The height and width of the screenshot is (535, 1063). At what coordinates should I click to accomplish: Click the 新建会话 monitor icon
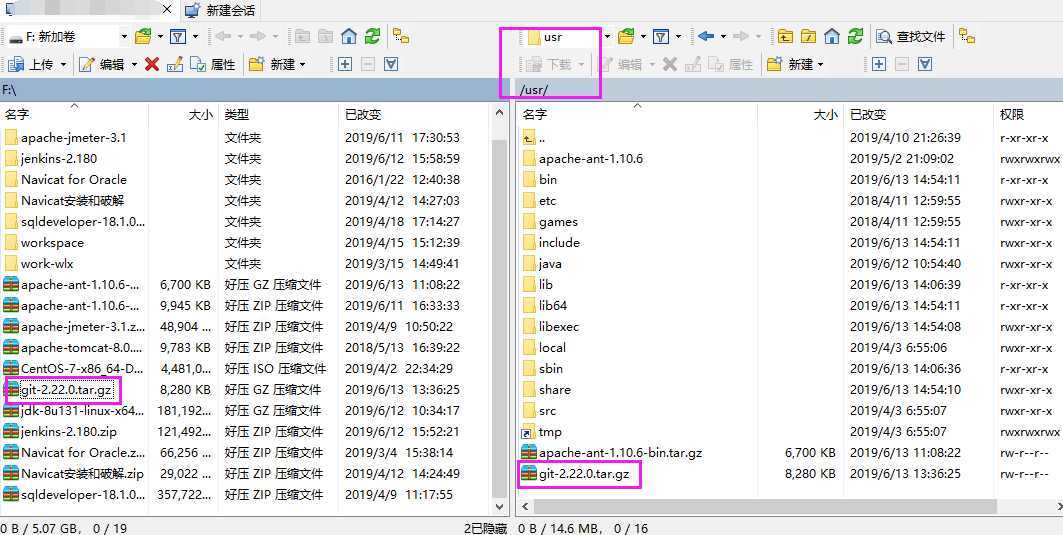[193, 10]
